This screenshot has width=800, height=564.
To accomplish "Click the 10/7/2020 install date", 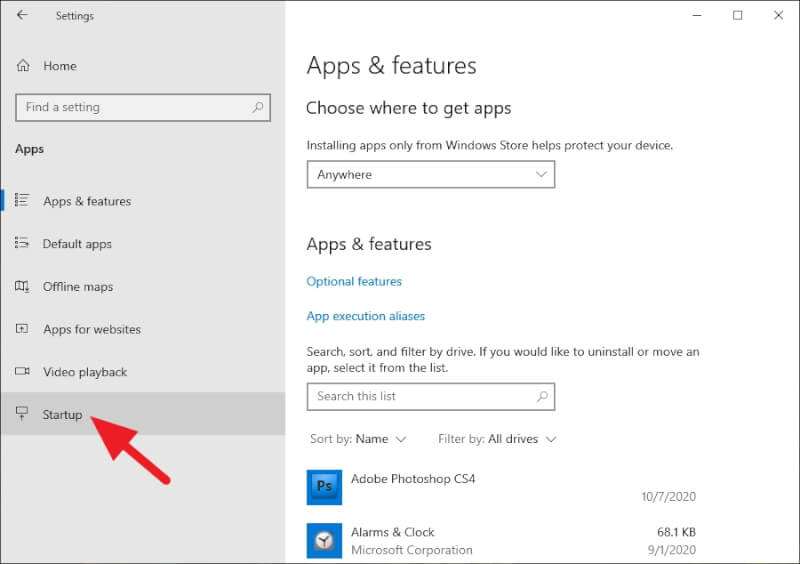I will [x=668, y=497].
